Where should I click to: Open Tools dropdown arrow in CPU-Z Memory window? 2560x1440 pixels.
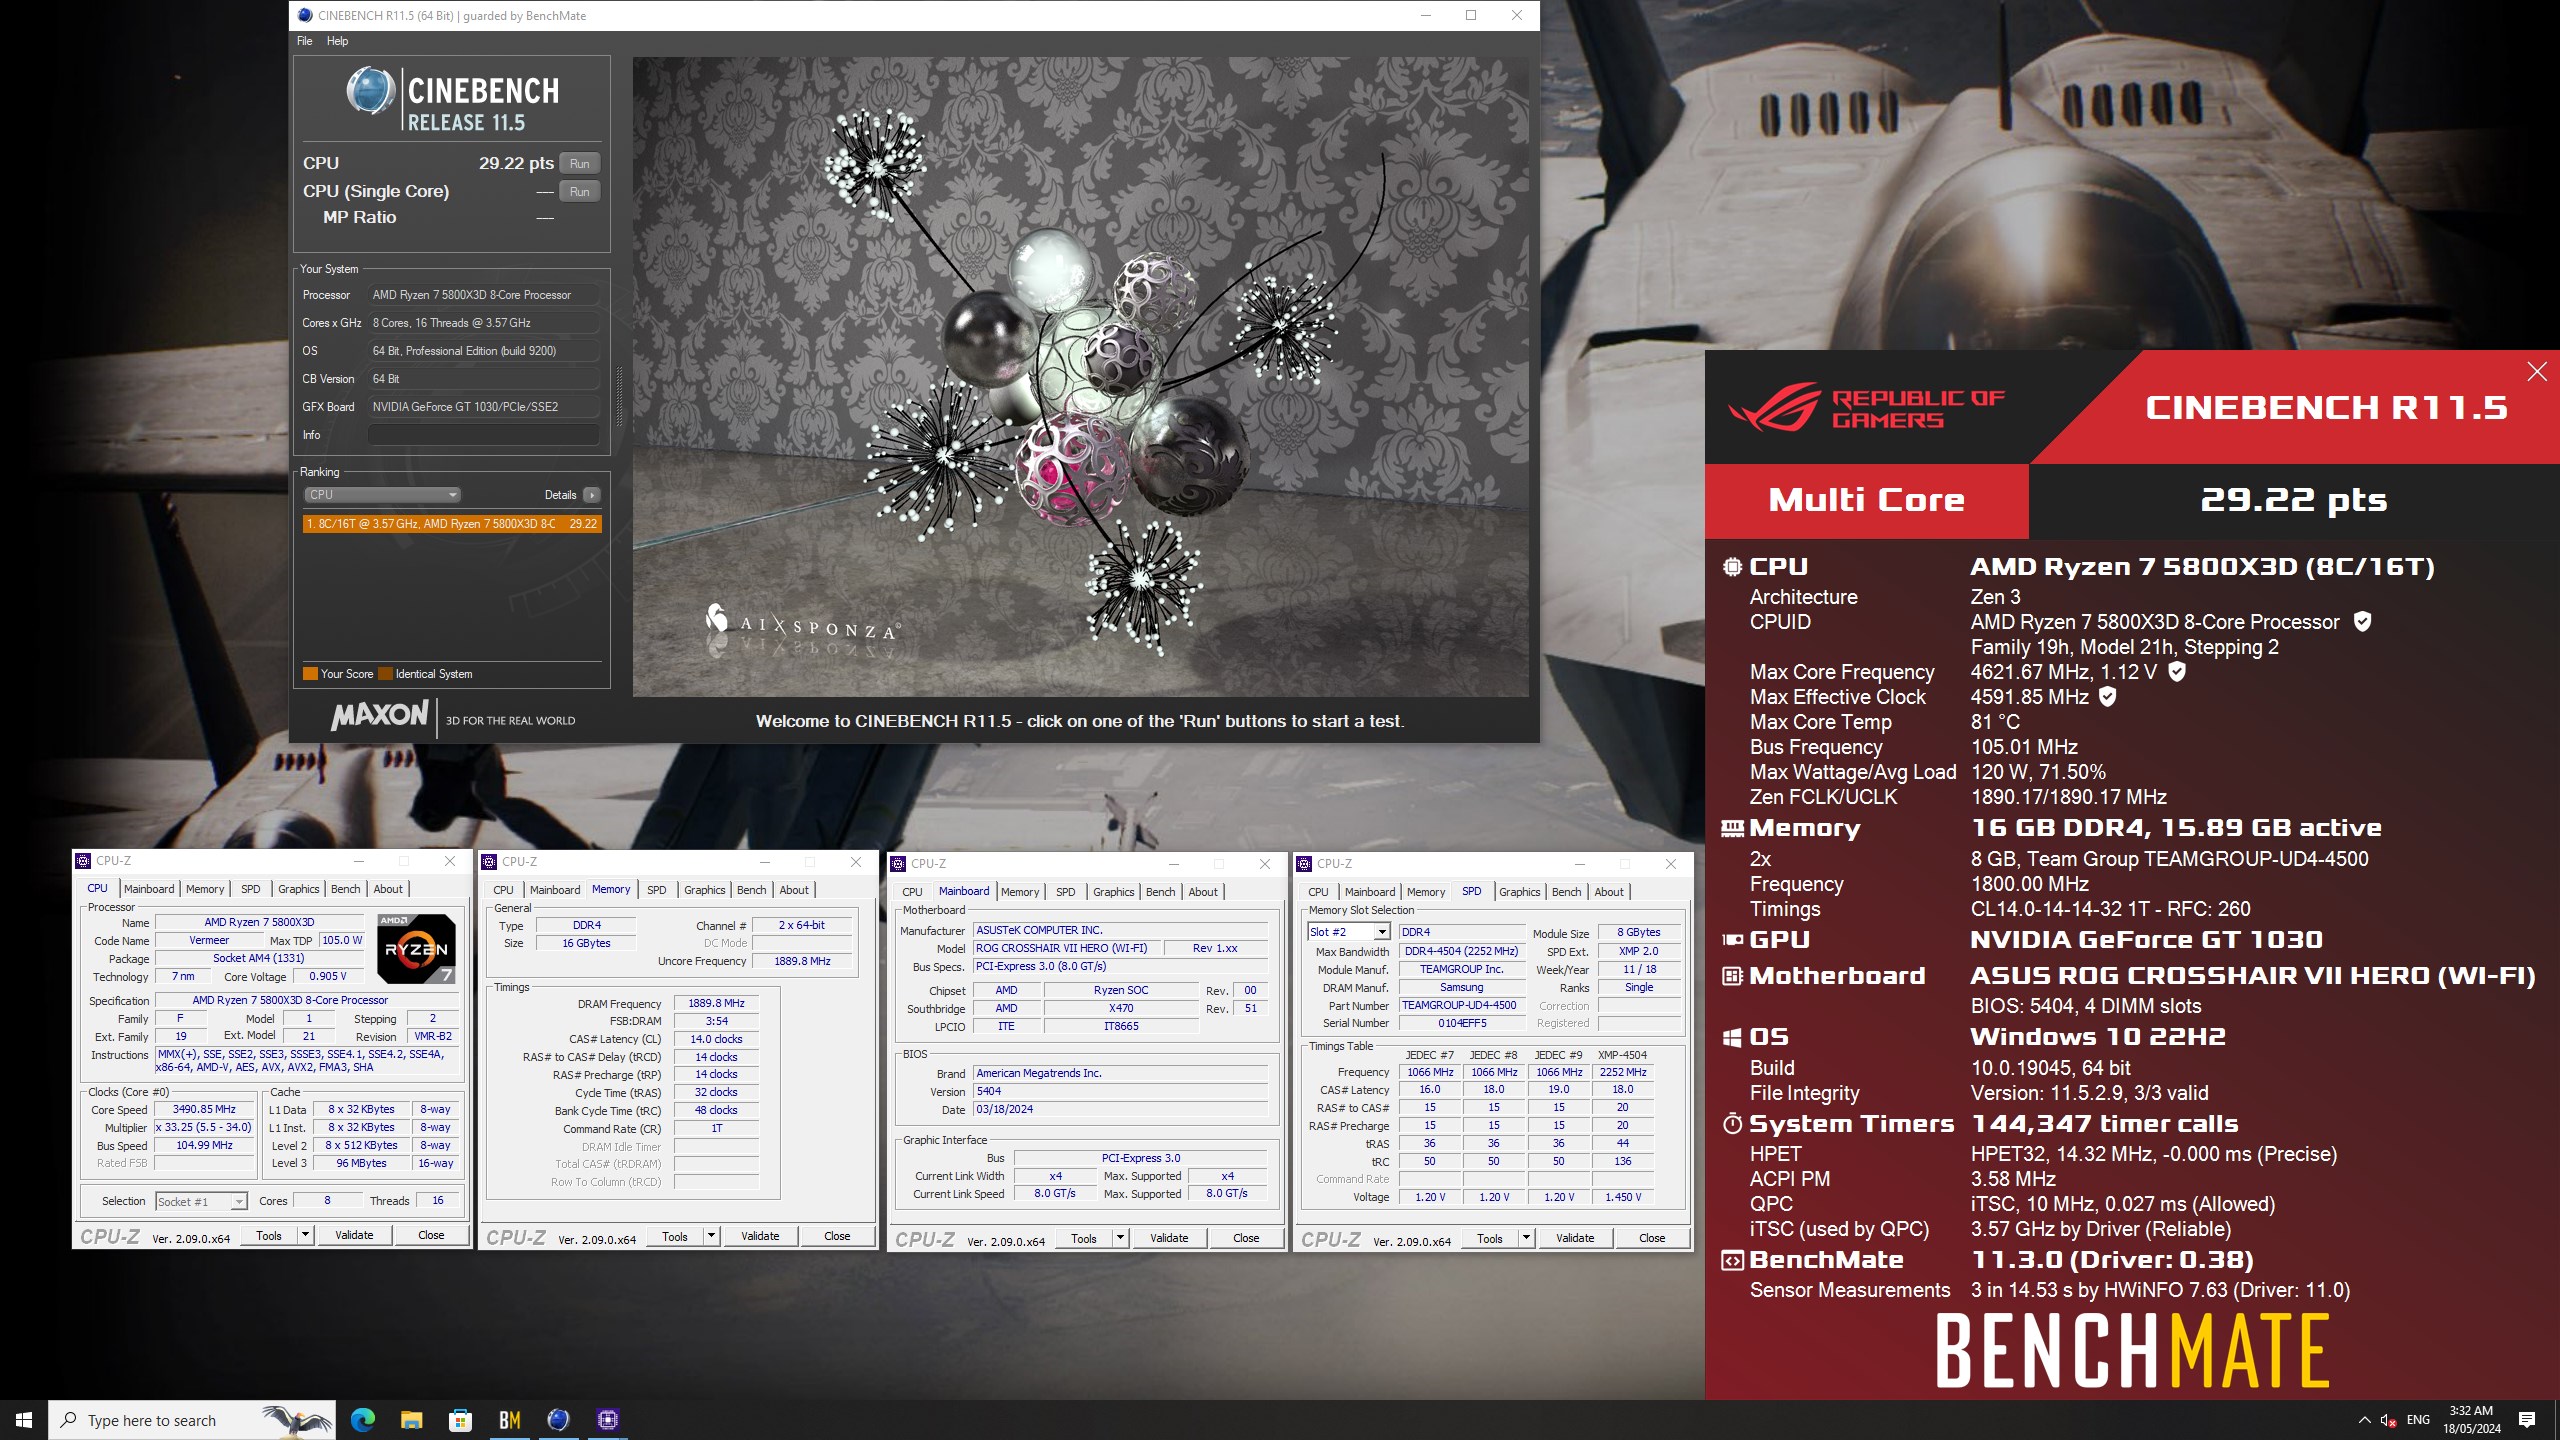[x=711, y=1236]
